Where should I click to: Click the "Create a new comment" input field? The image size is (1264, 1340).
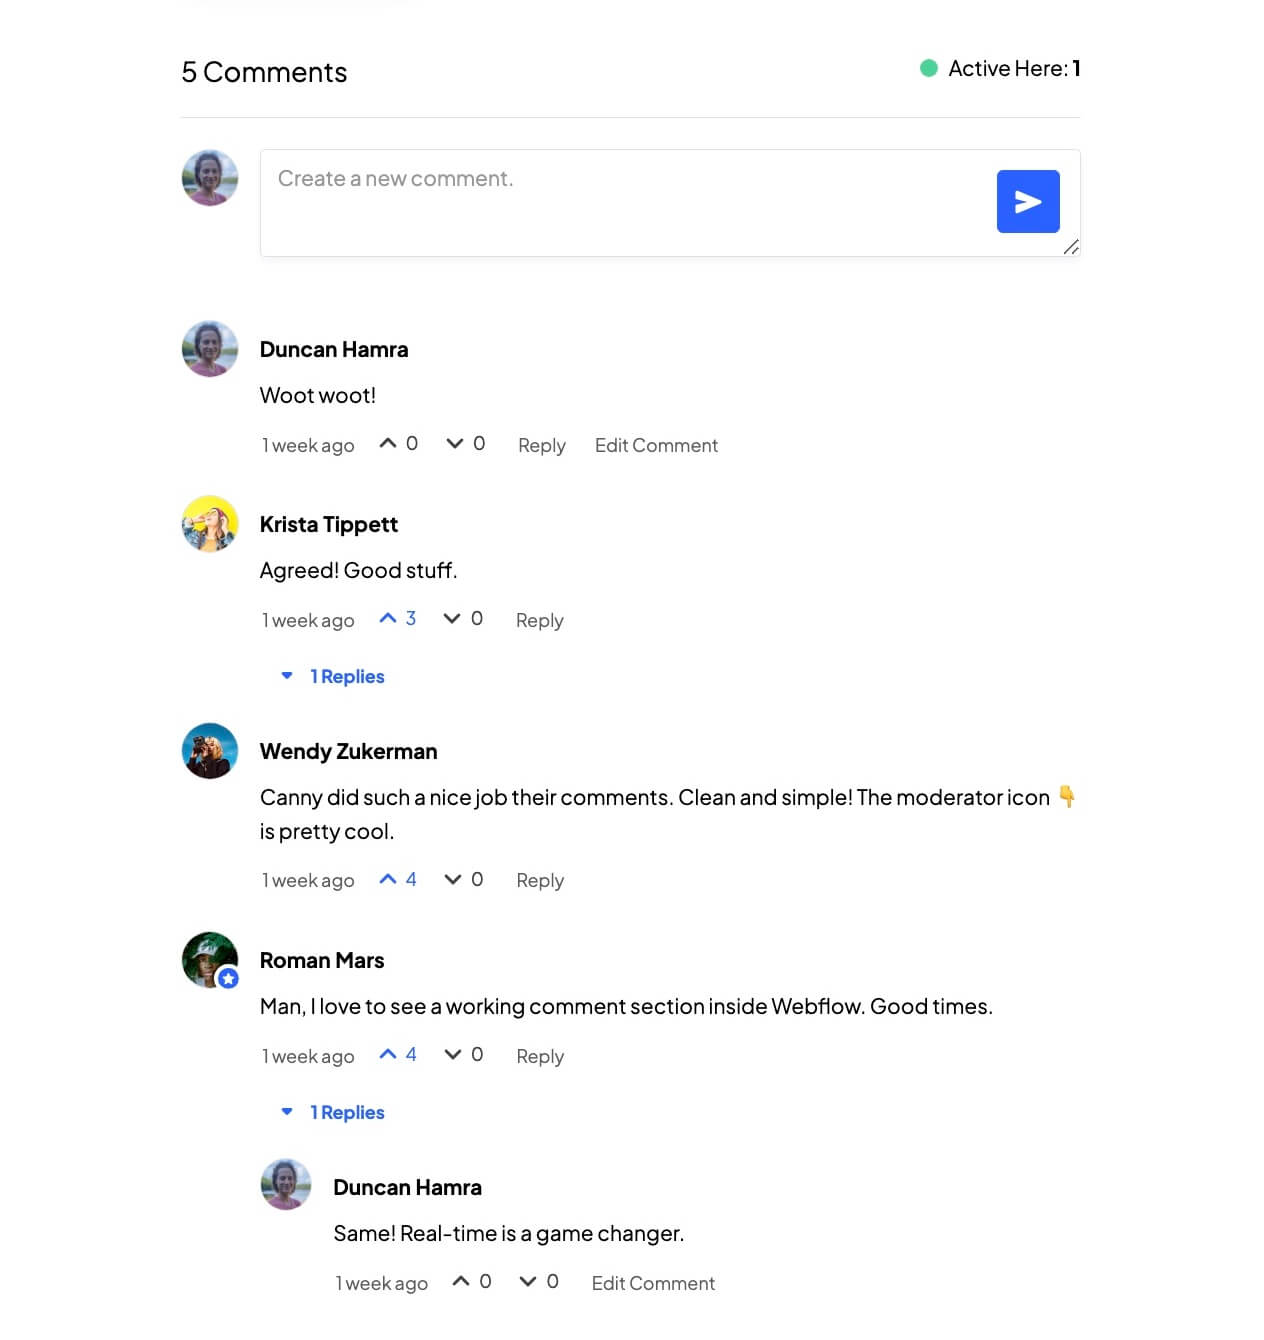[x=600, y=180]
